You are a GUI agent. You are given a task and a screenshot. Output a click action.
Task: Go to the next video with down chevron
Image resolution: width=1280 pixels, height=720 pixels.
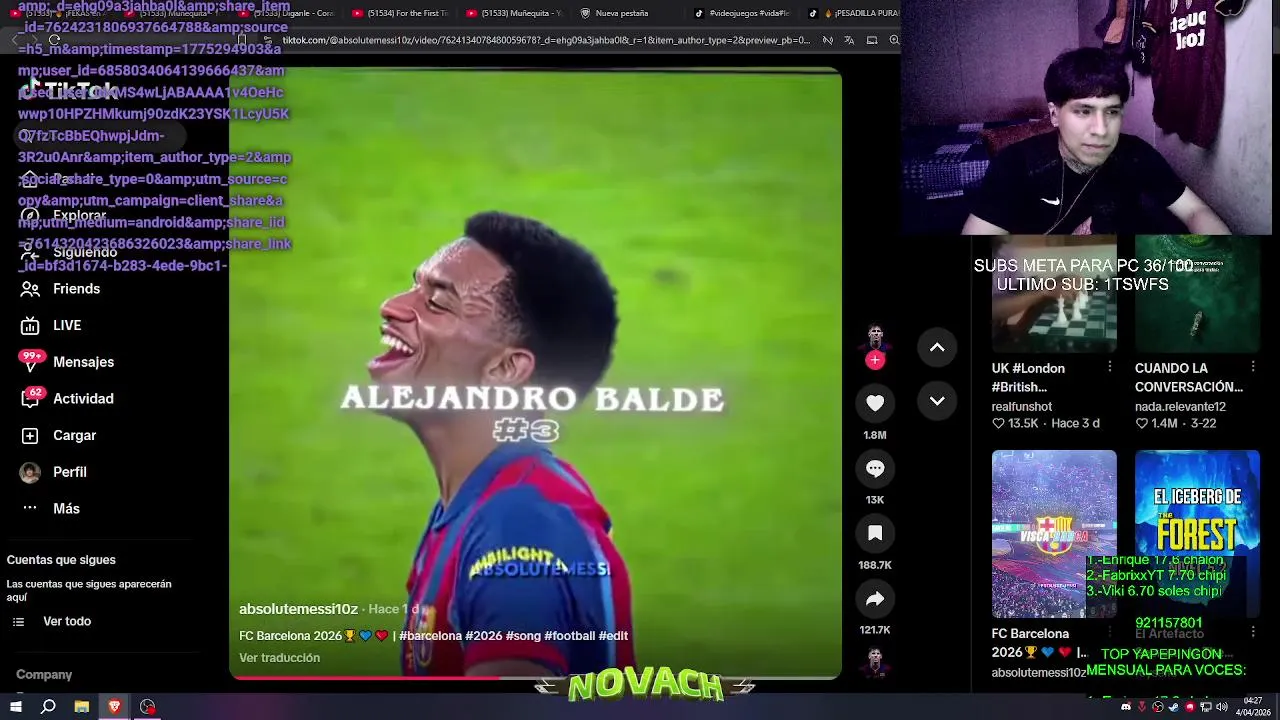pyautogui.click(x=937, y=400)
